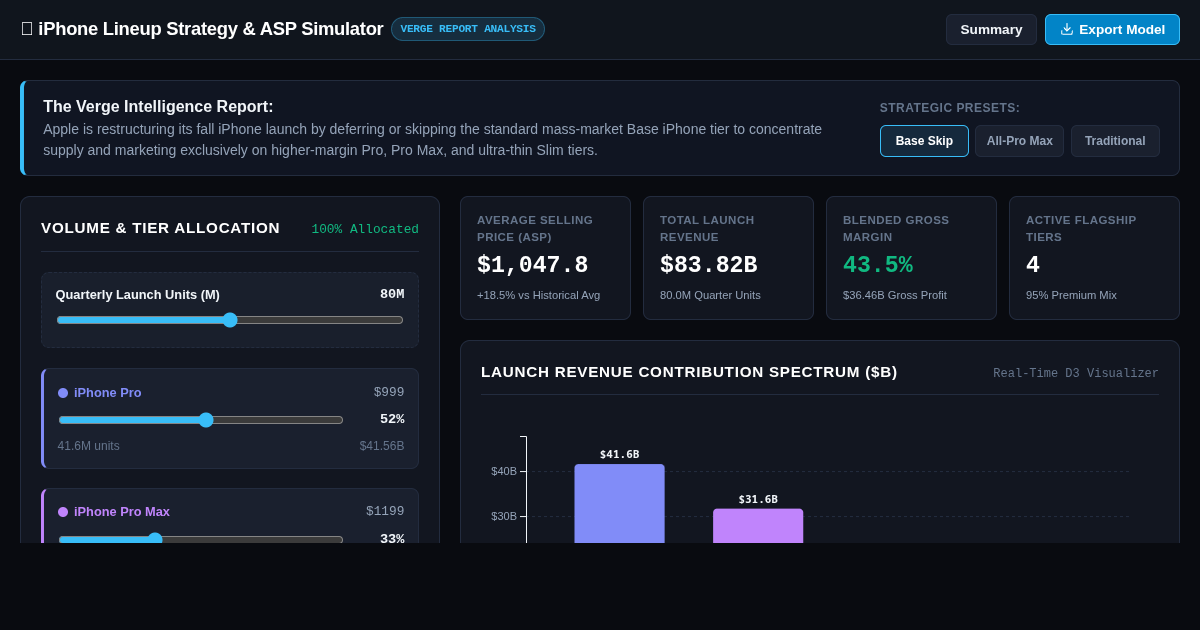Click the 80M launch units value

pos(392,294)
